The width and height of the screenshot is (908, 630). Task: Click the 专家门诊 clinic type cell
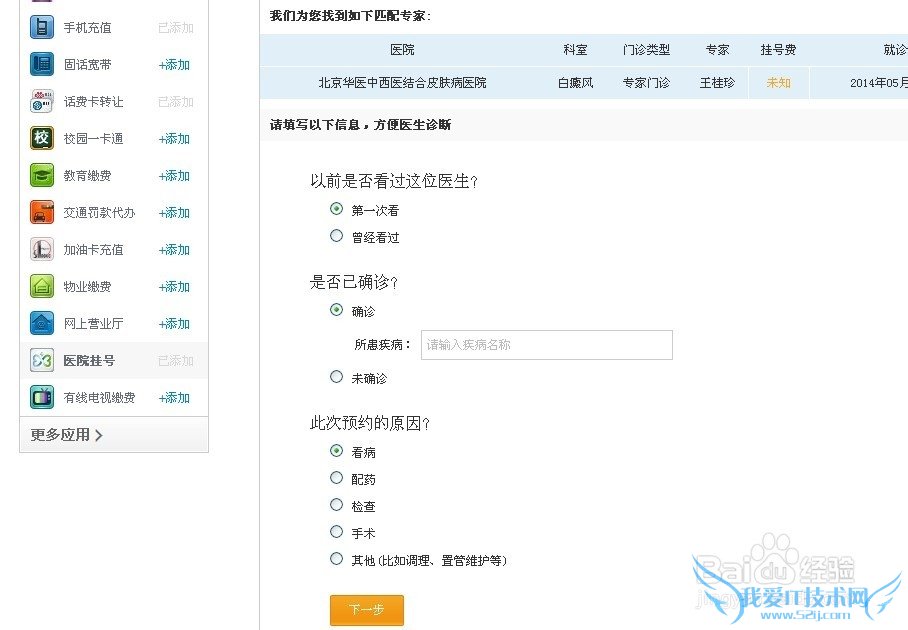(646, 83)
